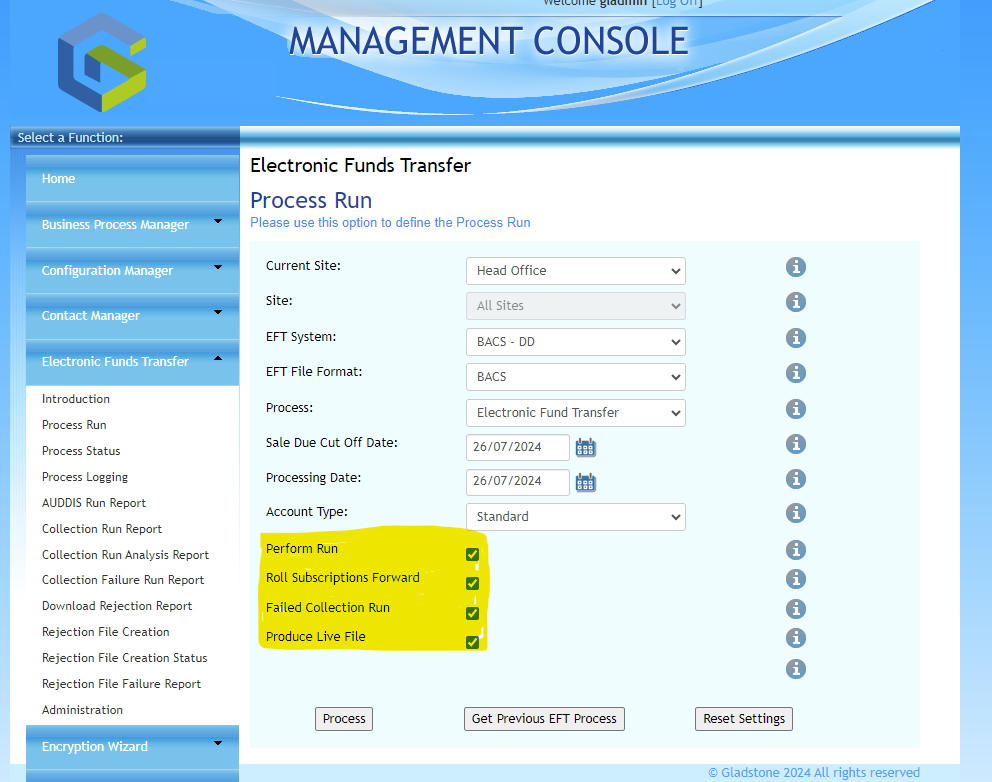The width and height of the screenshot is (992, 782).
Task: Expand Business Process Manager menu
Action: coord(132,225)
